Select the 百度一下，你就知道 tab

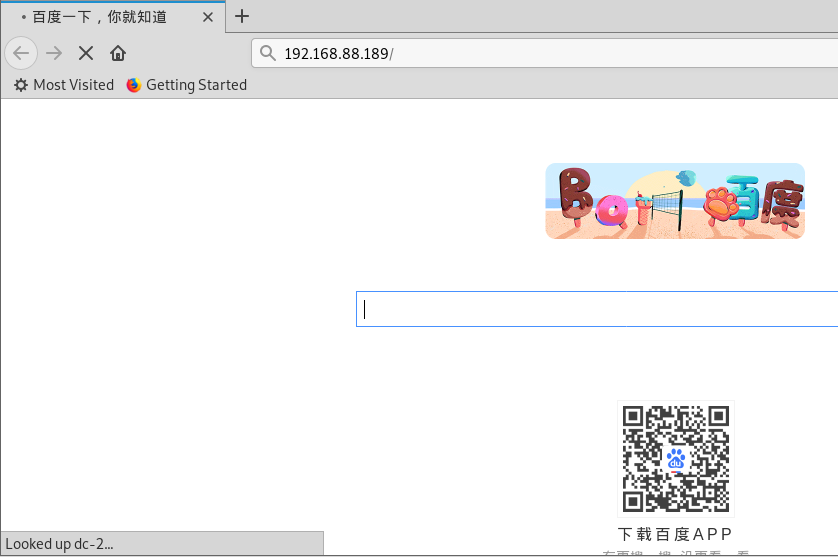(x=113, y=17)
